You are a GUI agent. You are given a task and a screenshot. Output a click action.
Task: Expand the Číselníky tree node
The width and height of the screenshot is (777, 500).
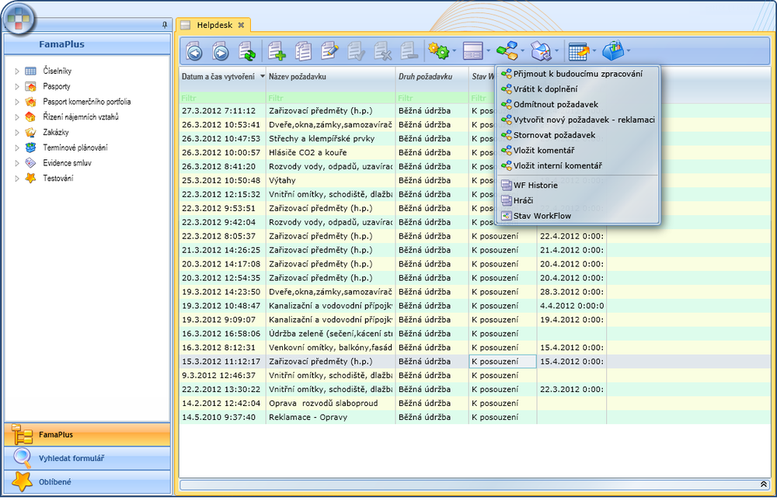tap(17, 71)
